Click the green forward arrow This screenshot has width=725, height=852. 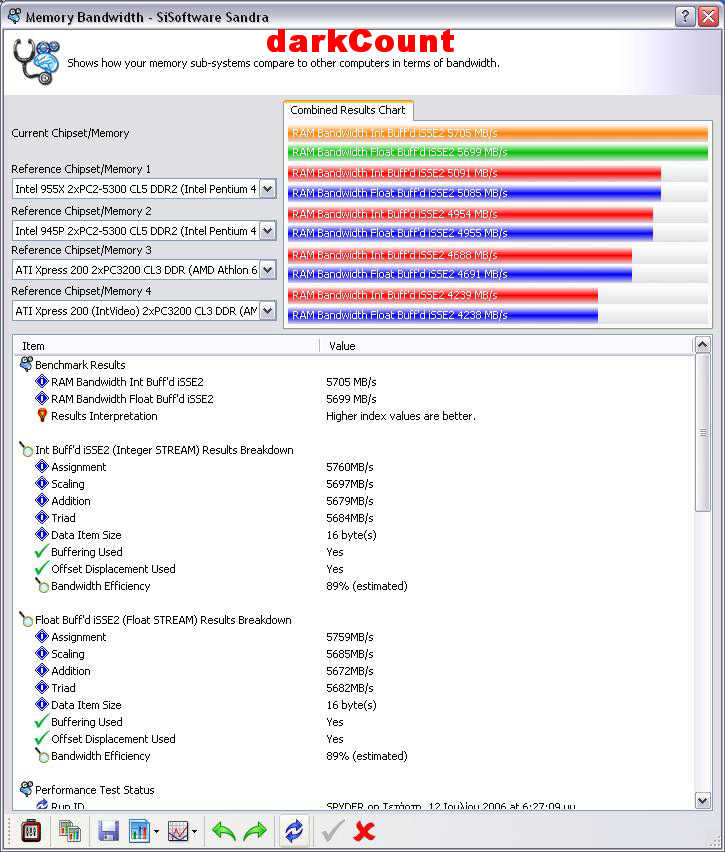(x=255, y=831)
